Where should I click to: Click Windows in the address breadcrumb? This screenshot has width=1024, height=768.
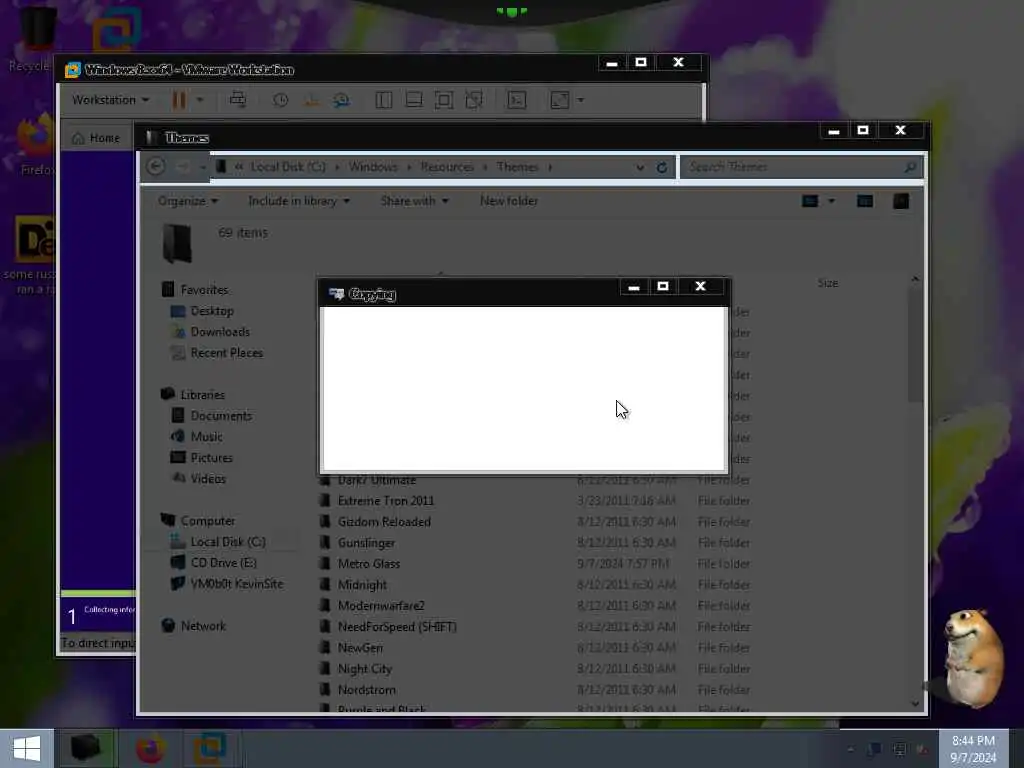[x=373, y=167]
